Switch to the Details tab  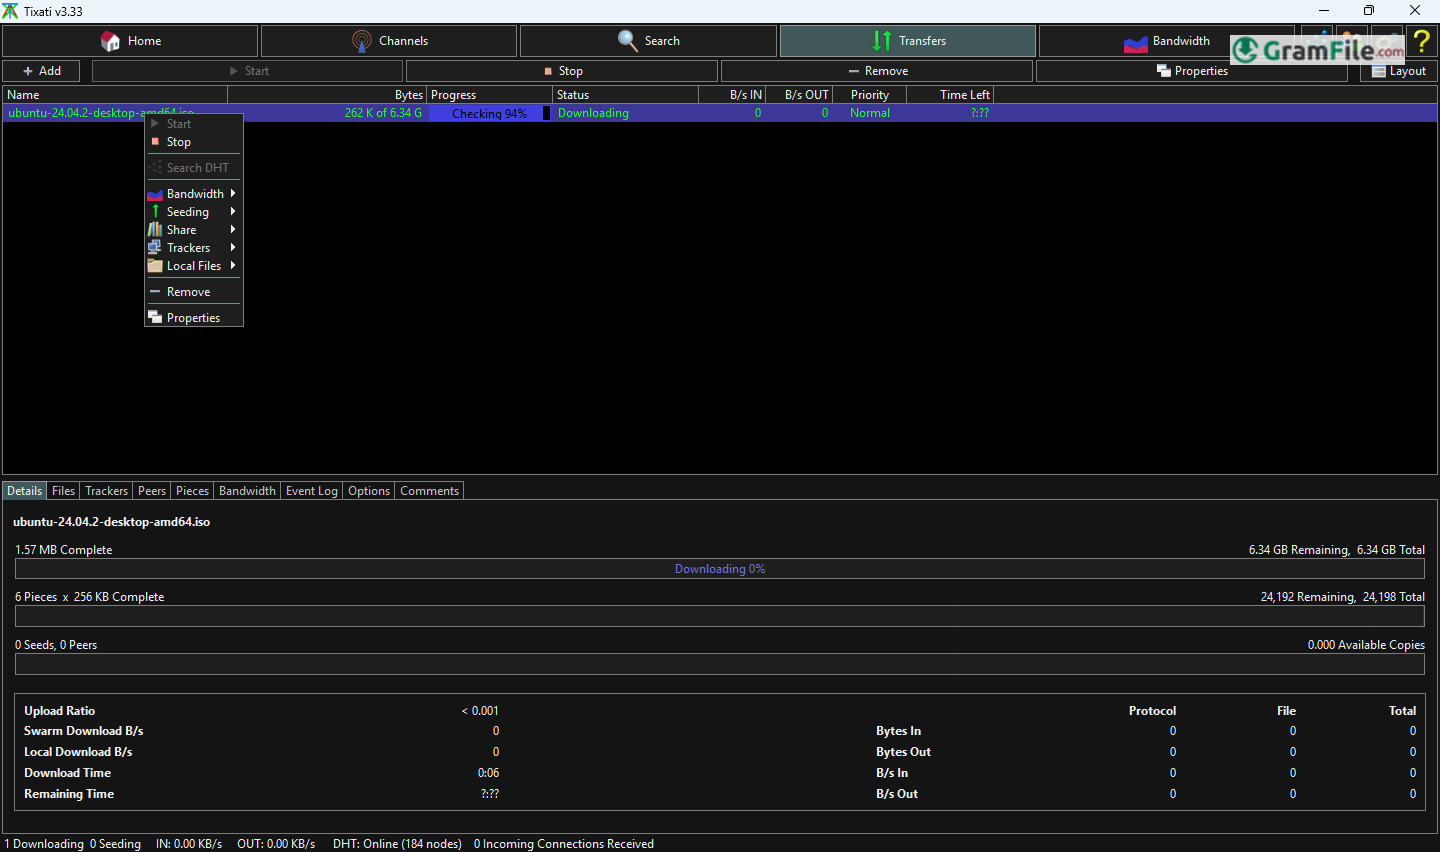(x=24, y=491)
